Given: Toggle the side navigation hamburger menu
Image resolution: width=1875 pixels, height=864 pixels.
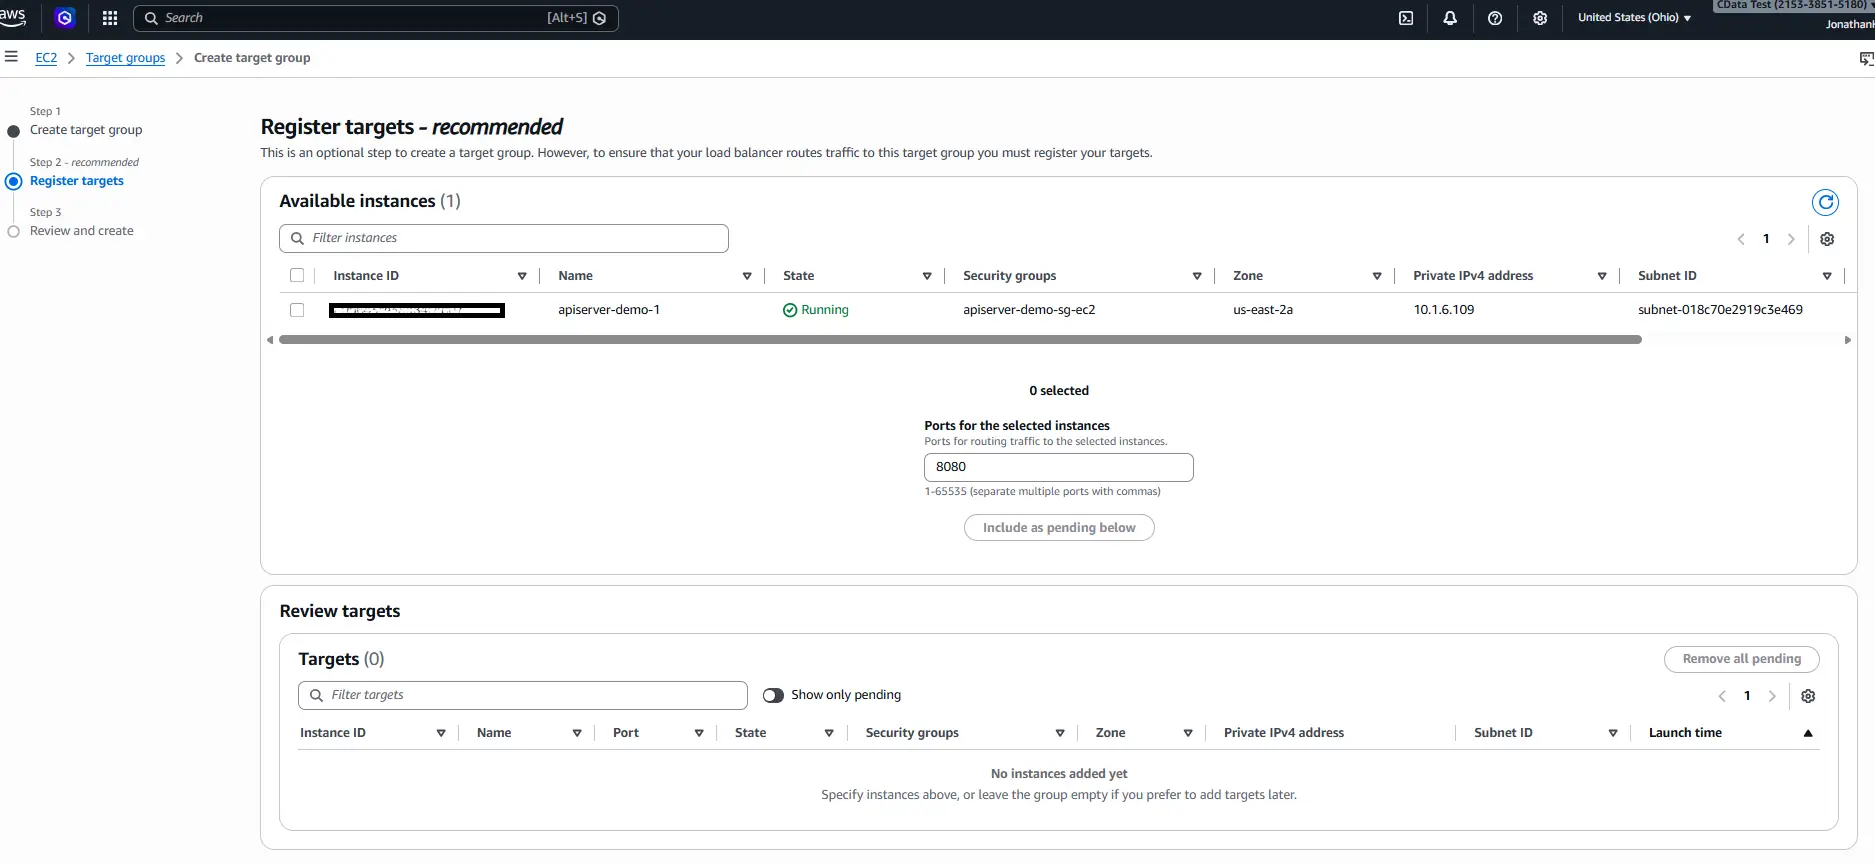Looking at the screenshot, I should point(11,57).
